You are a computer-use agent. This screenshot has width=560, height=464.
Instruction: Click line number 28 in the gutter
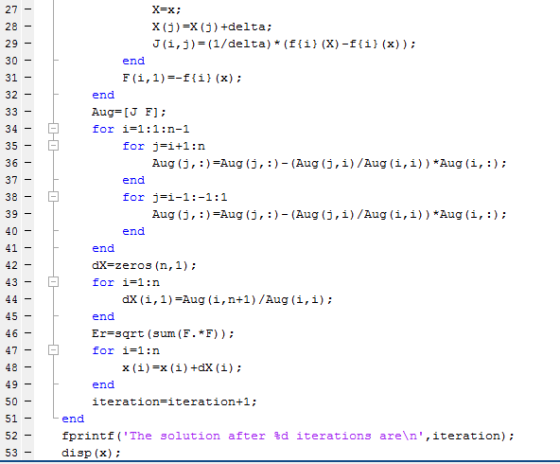pos(11,26)
